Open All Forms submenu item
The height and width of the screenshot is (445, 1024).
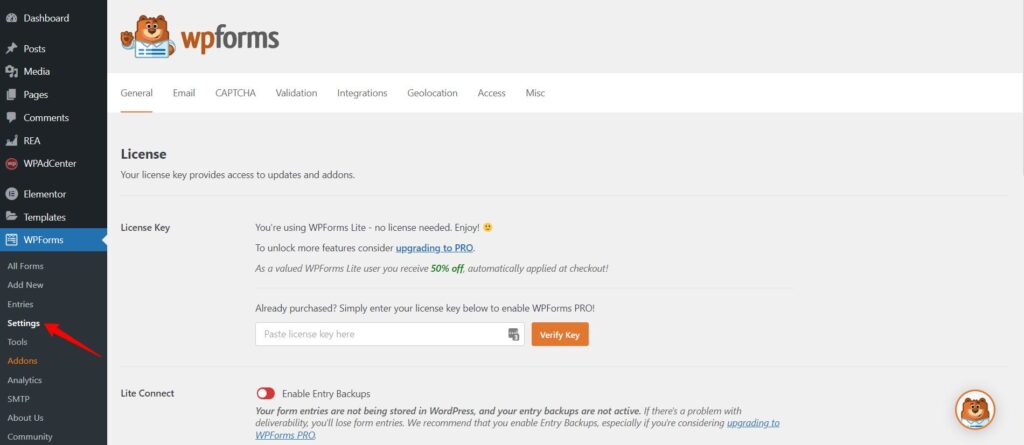tap(25, 266)
